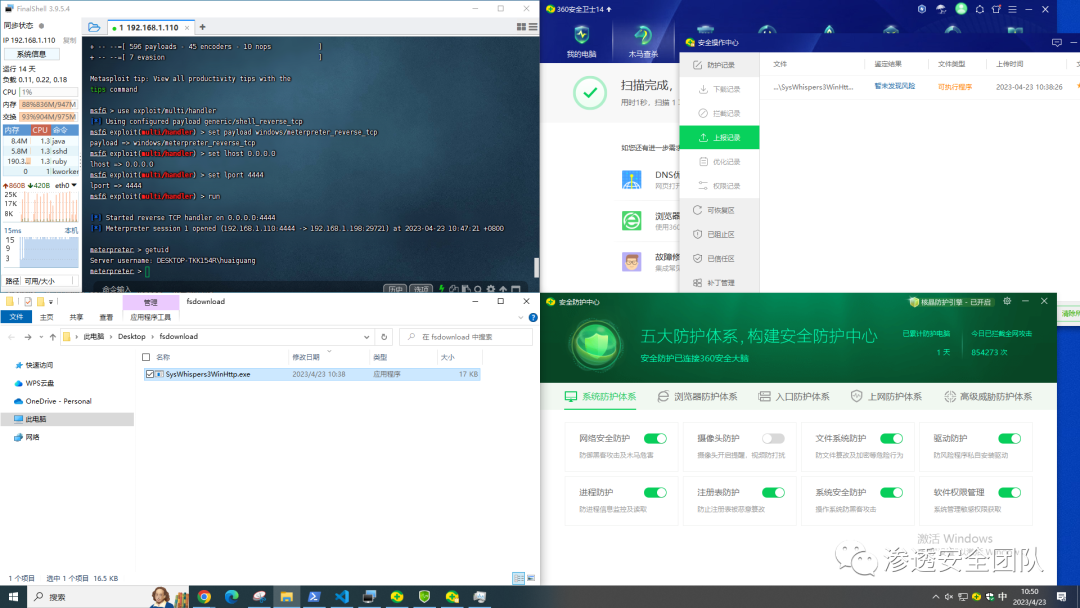Image resolution: width=1080 pixels, height=608 pixels.
Task: Select 优化记录 in the sidebar
Action: (720, 162)
